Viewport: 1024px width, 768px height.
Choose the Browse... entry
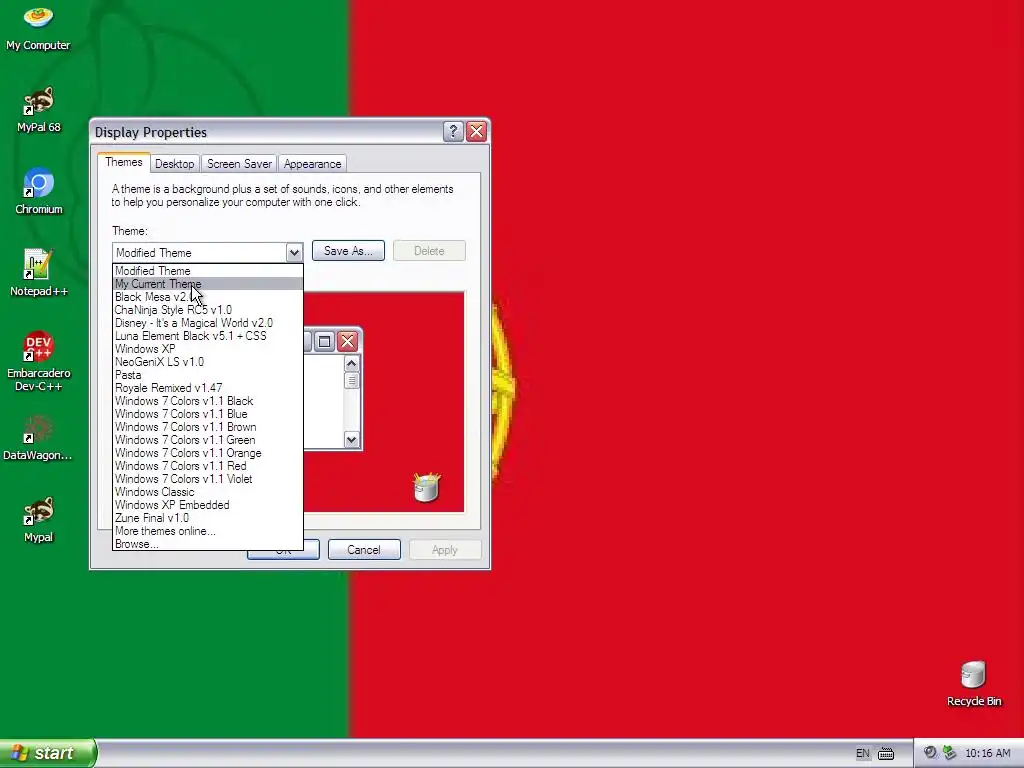[x=208, y=544]
